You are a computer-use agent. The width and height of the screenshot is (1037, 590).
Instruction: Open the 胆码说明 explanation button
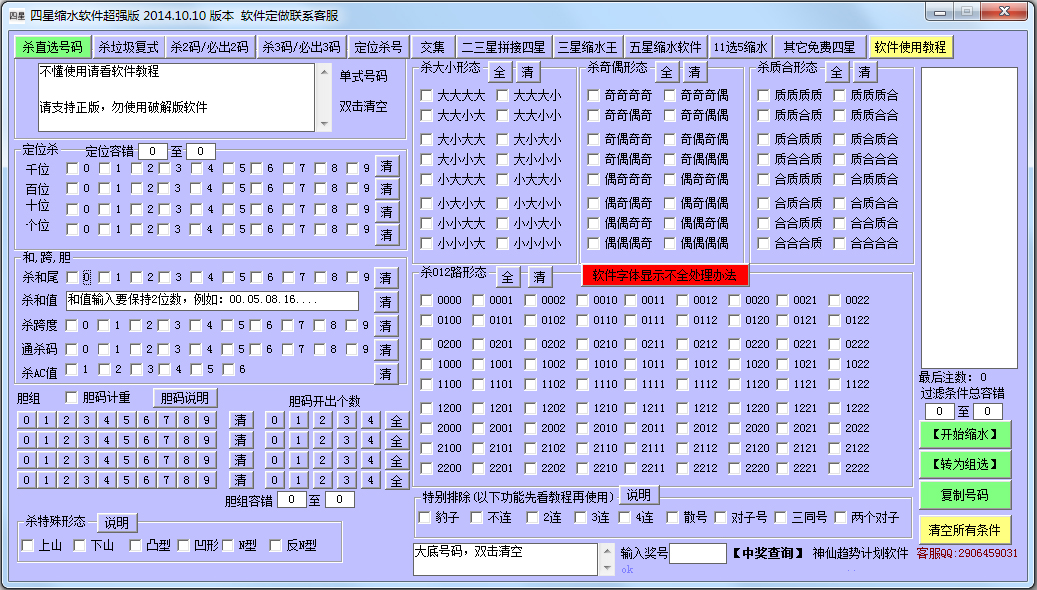coord(184,397)
